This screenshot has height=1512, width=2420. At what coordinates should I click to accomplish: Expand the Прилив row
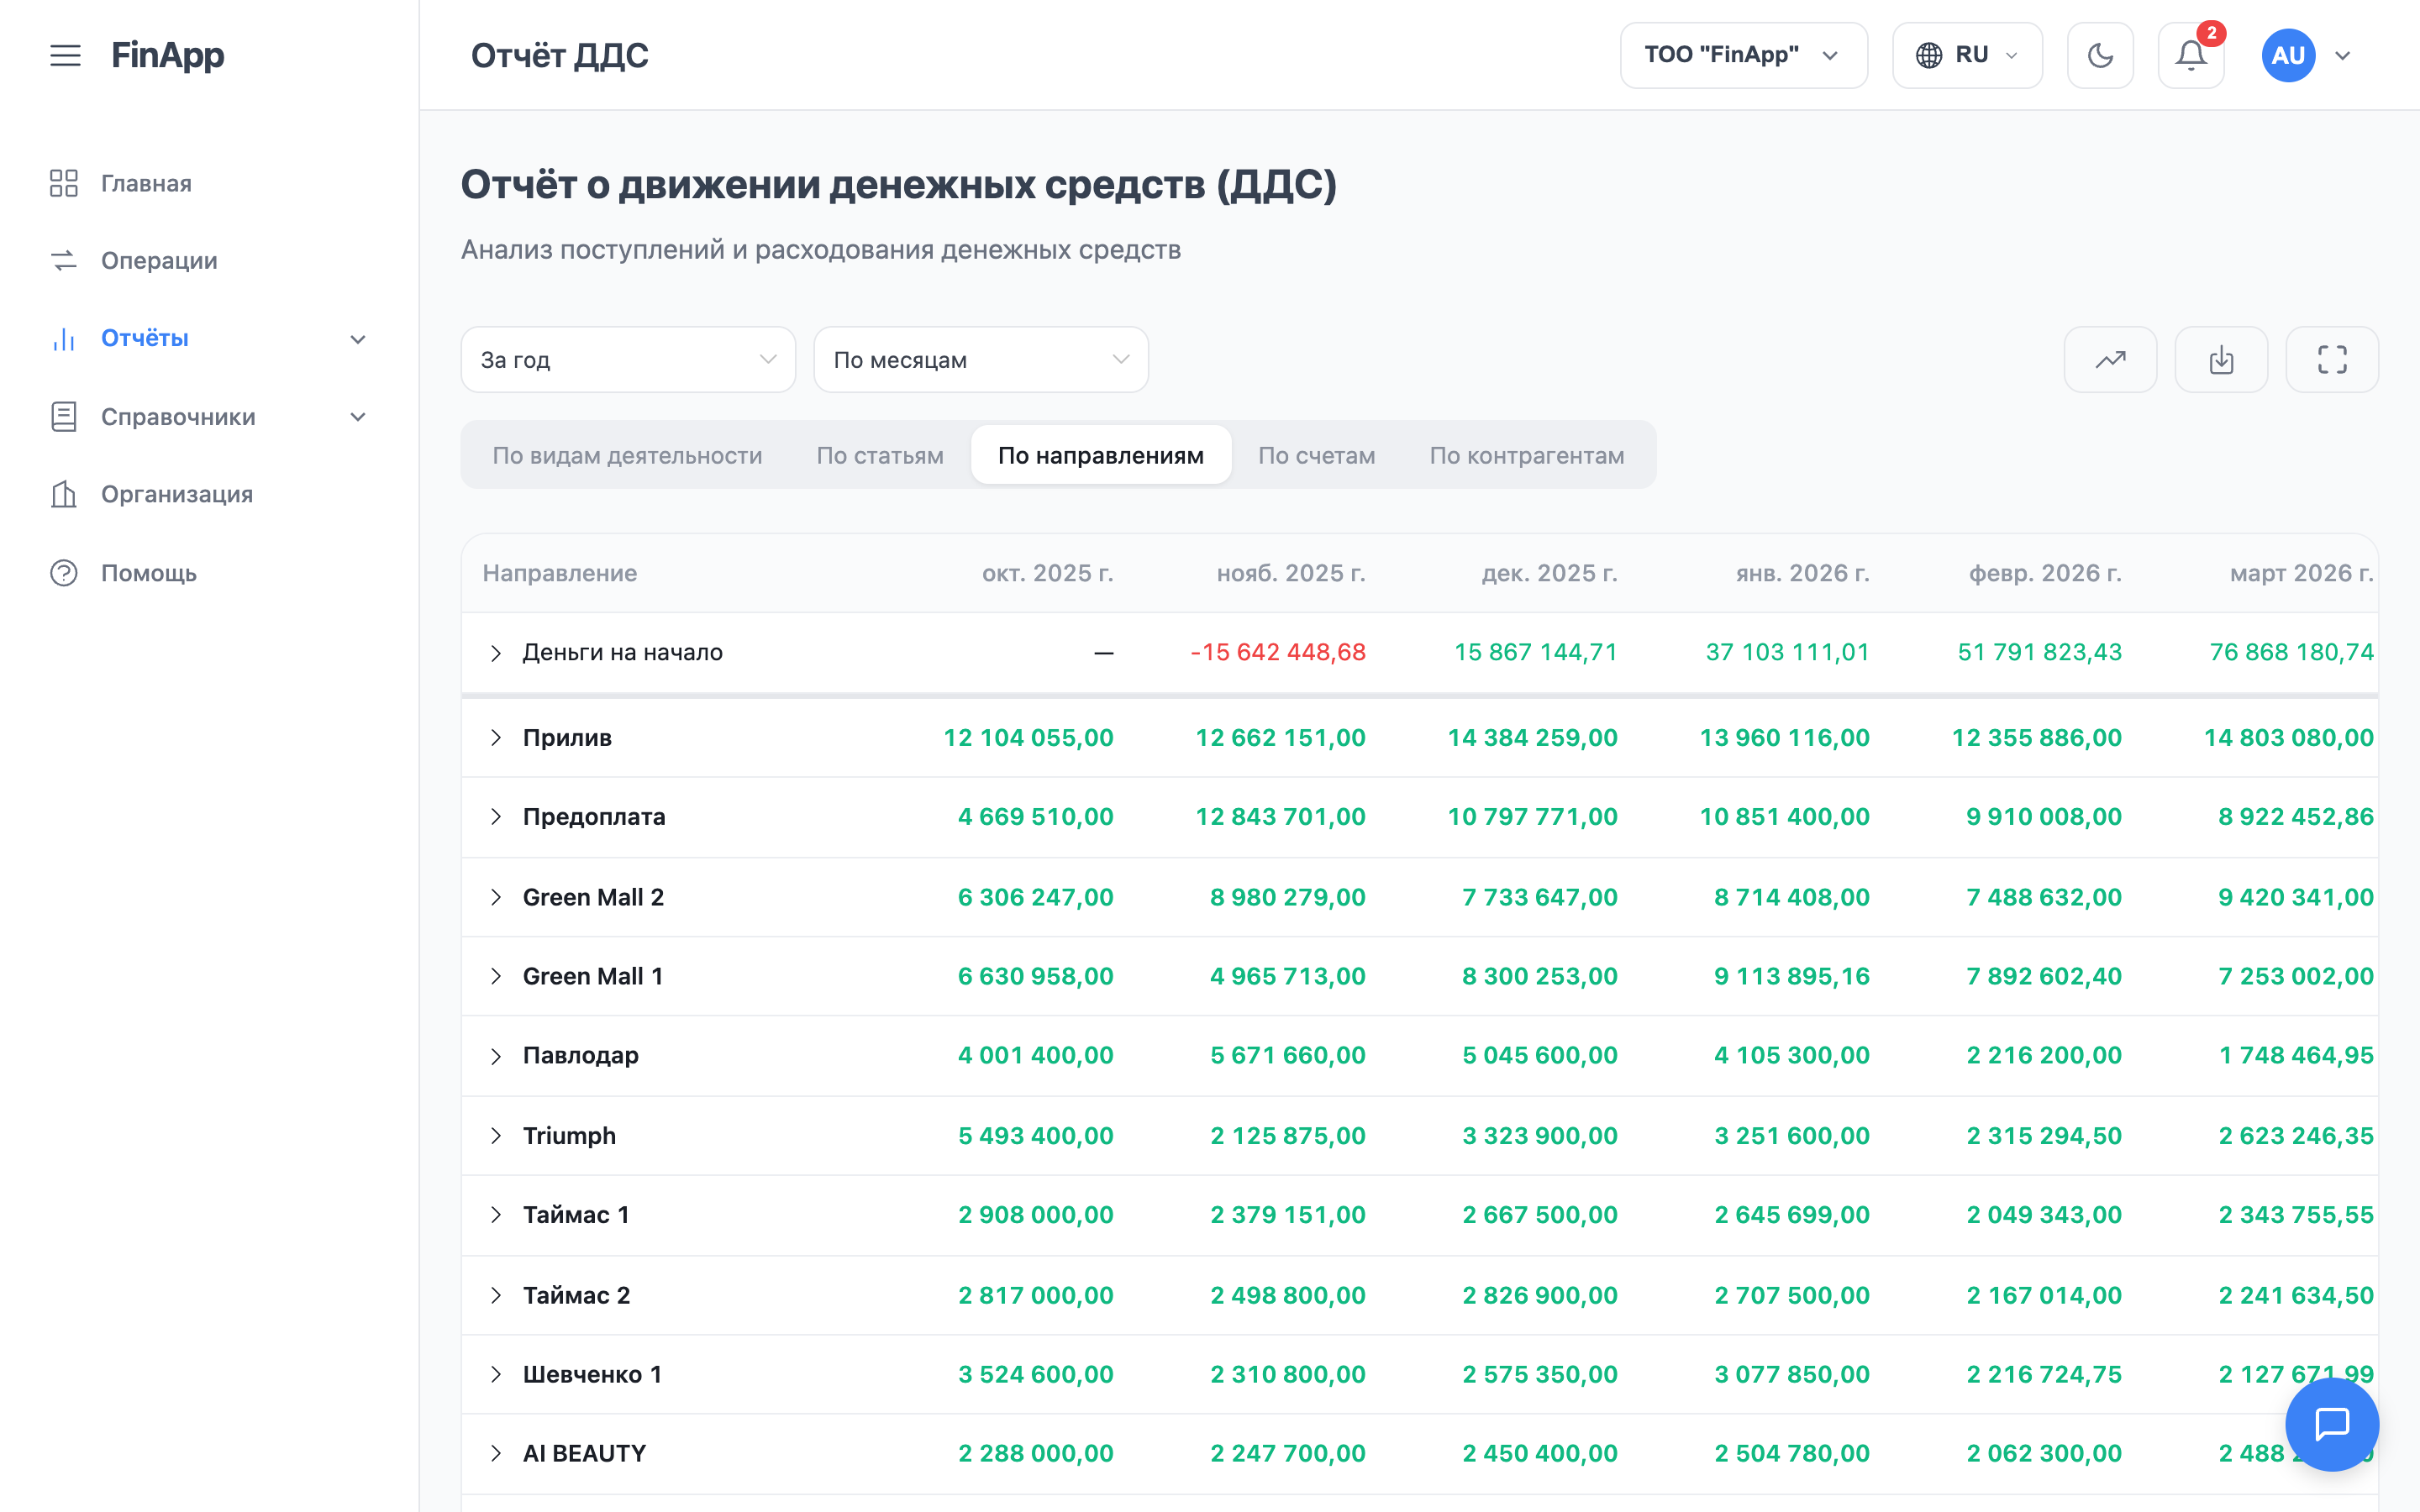(x=496, y=738)
